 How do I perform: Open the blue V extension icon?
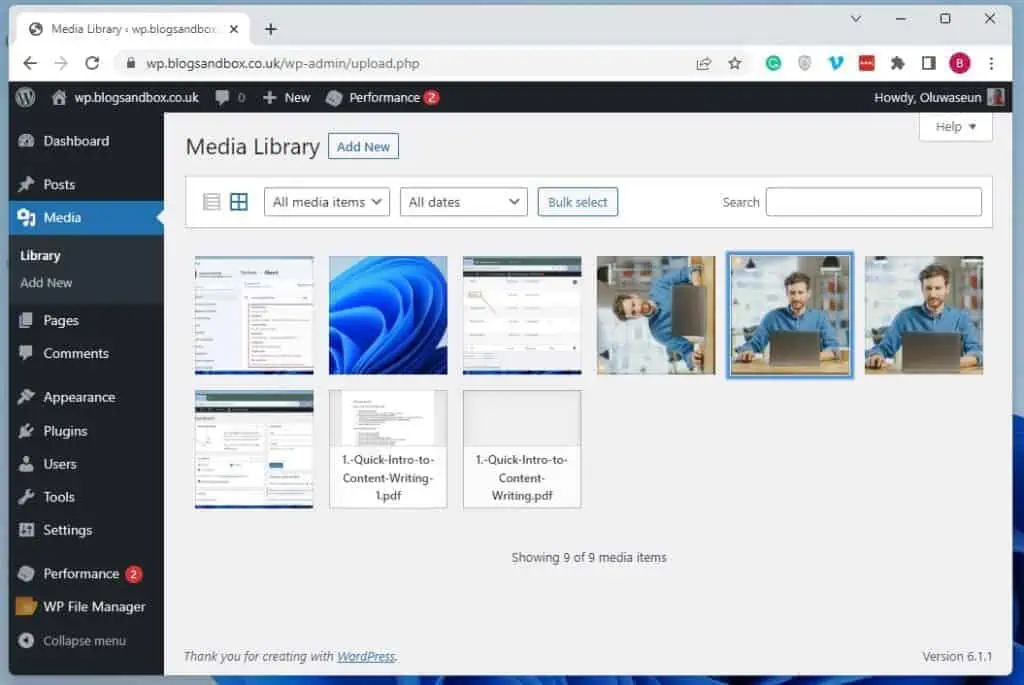835,63
